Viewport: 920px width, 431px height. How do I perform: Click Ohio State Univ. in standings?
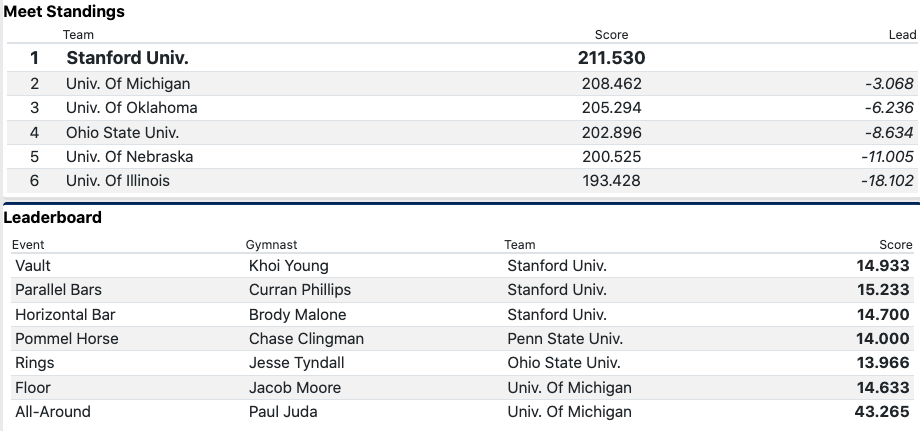pyautogui.click(x=123, y=132)
